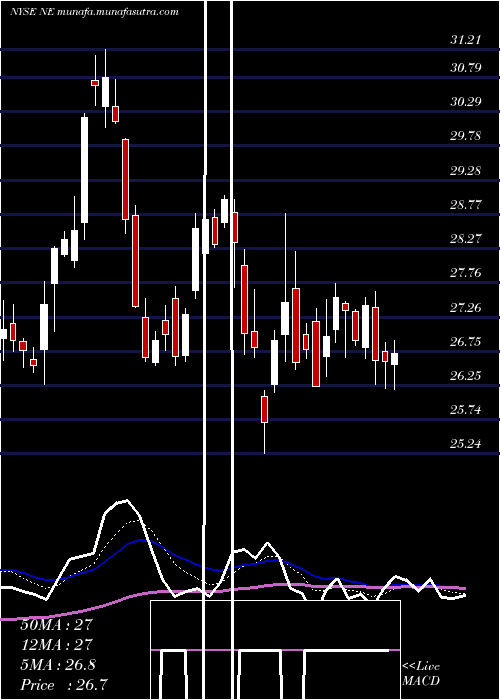Click the 50MA : 27 indicator text
Viewport: 500px width, 700px height.
tap(56, 624)
